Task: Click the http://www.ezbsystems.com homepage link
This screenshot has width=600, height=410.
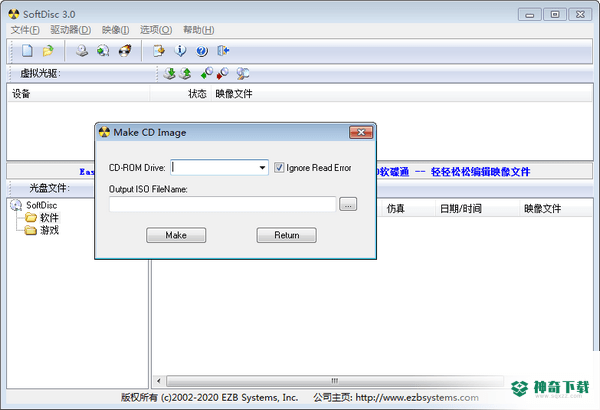Action: click(x=417, y=398)
